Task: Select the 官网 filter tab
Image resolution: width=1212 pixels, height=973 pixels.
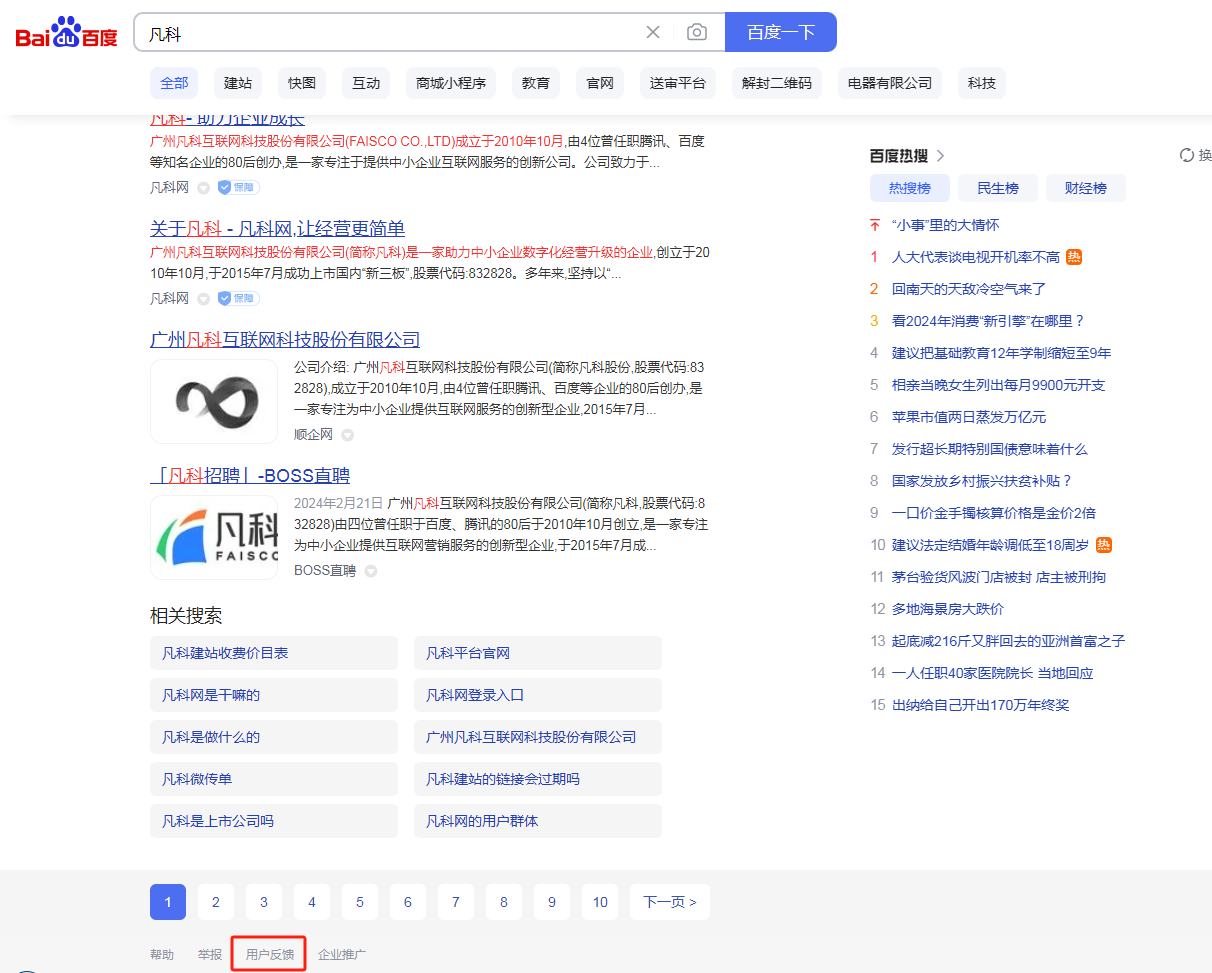Action: (600, 83)
